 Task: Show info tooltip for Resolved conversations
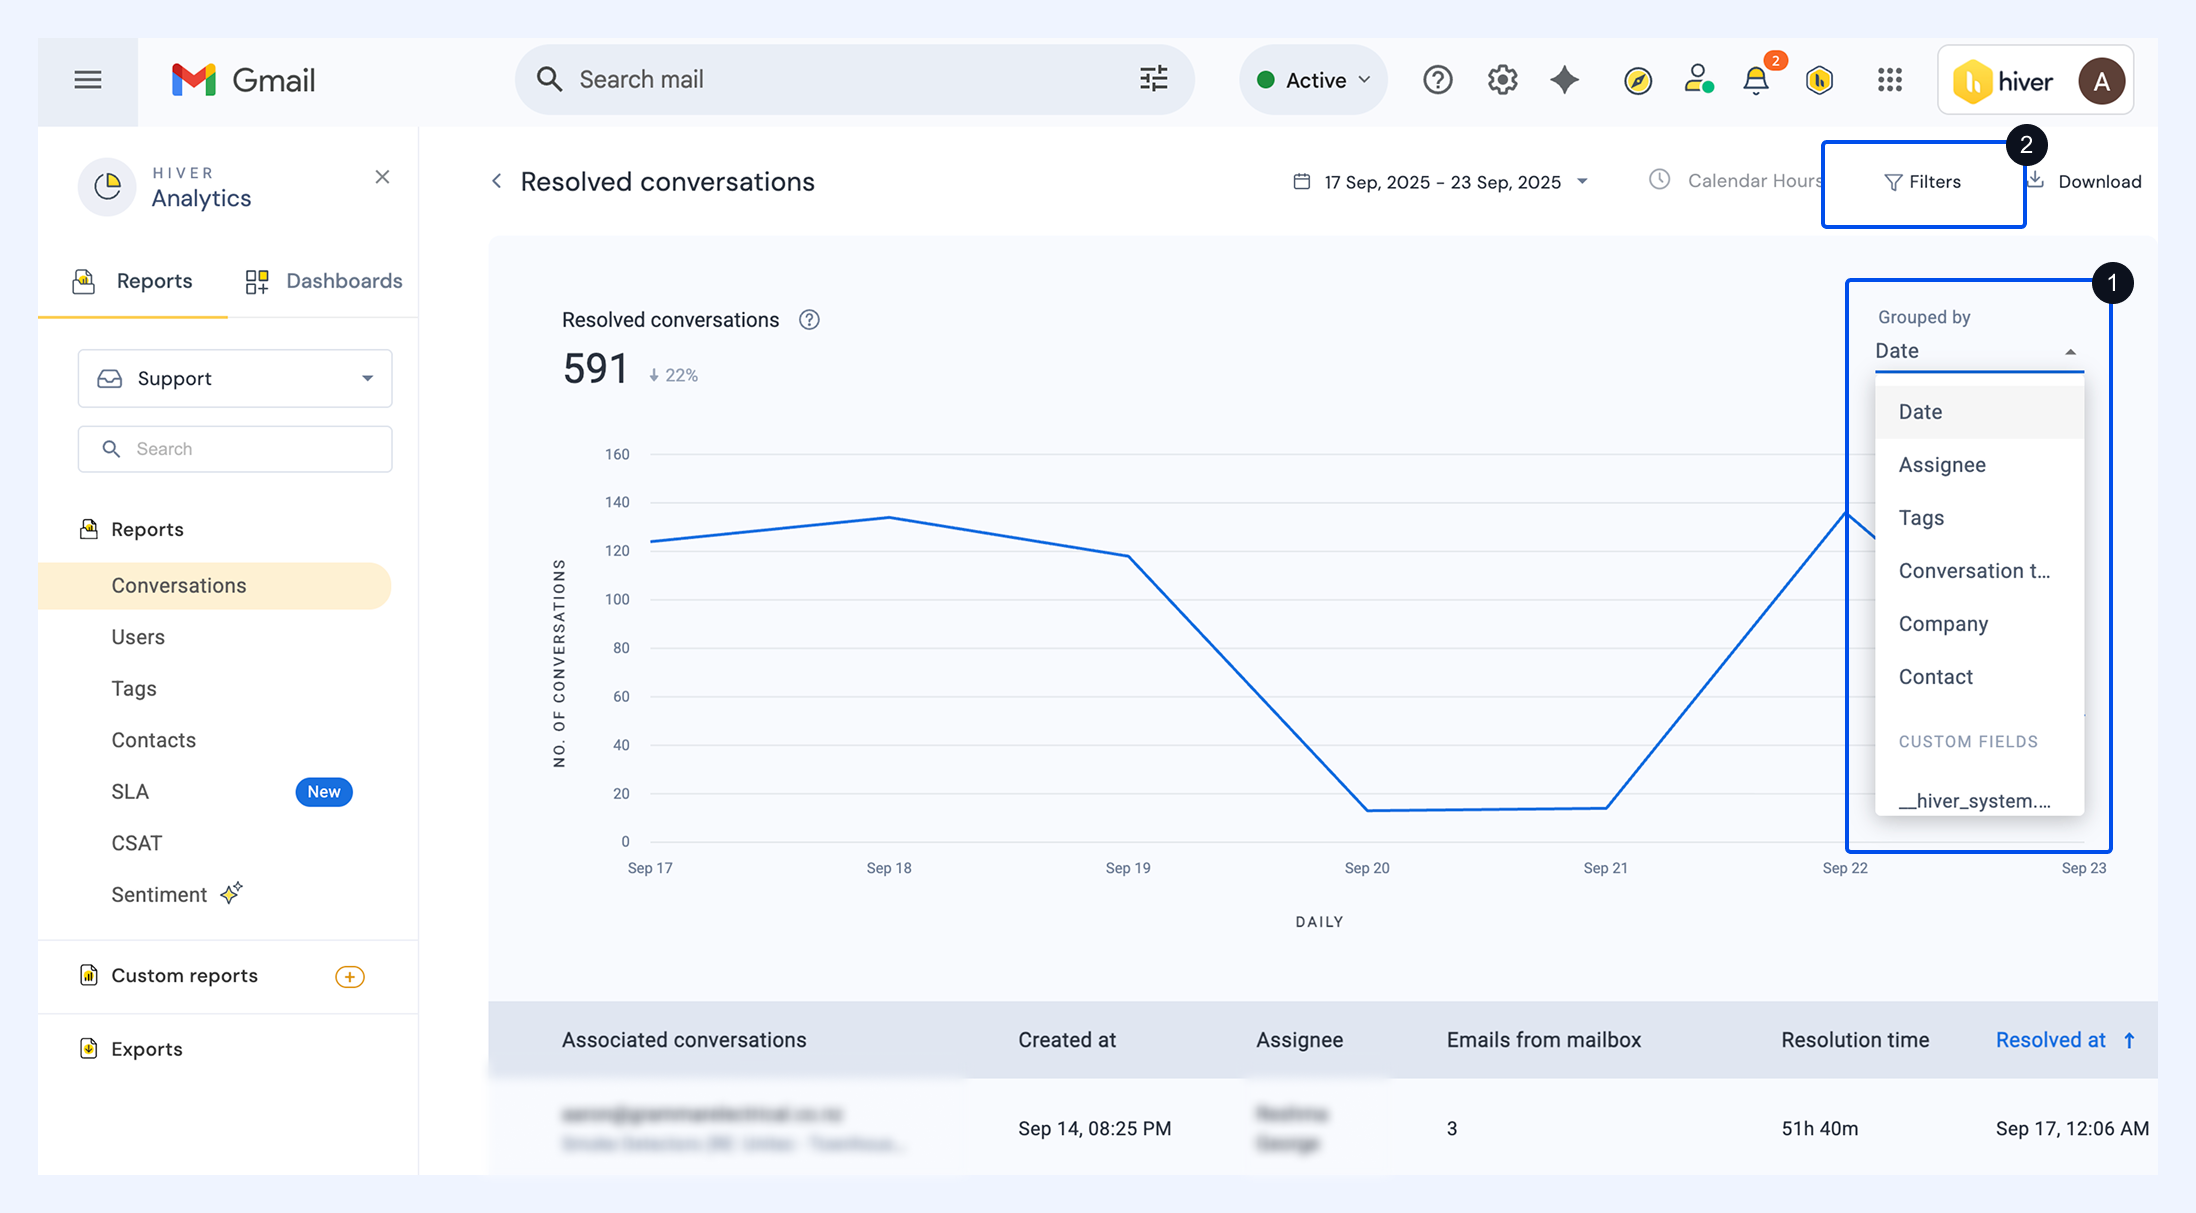809,320
